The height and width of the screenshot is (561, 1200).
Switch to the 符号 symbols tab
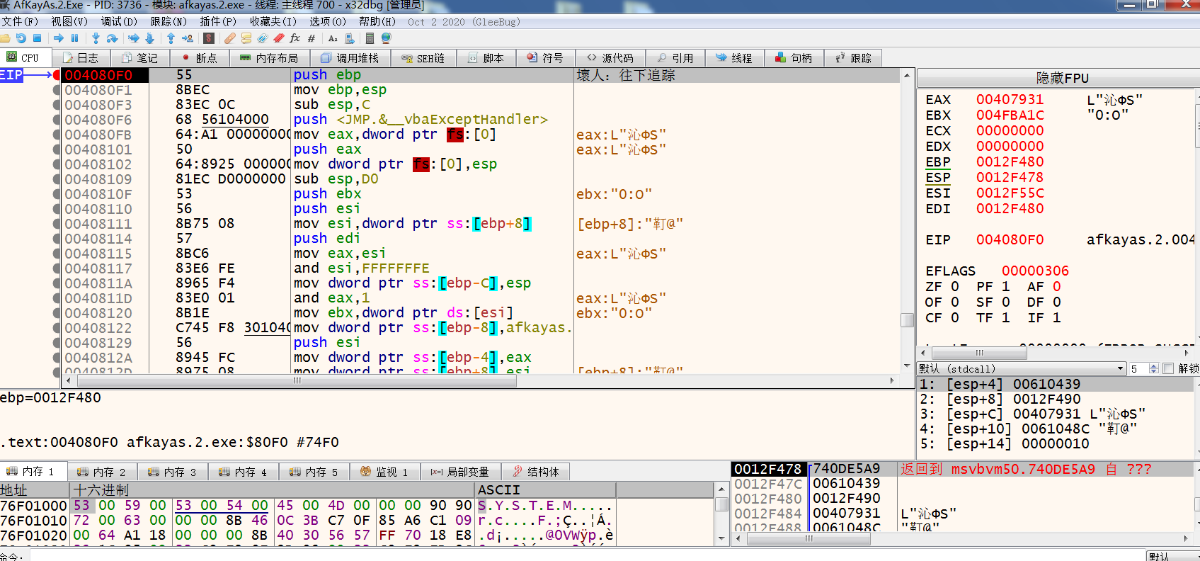544,58
